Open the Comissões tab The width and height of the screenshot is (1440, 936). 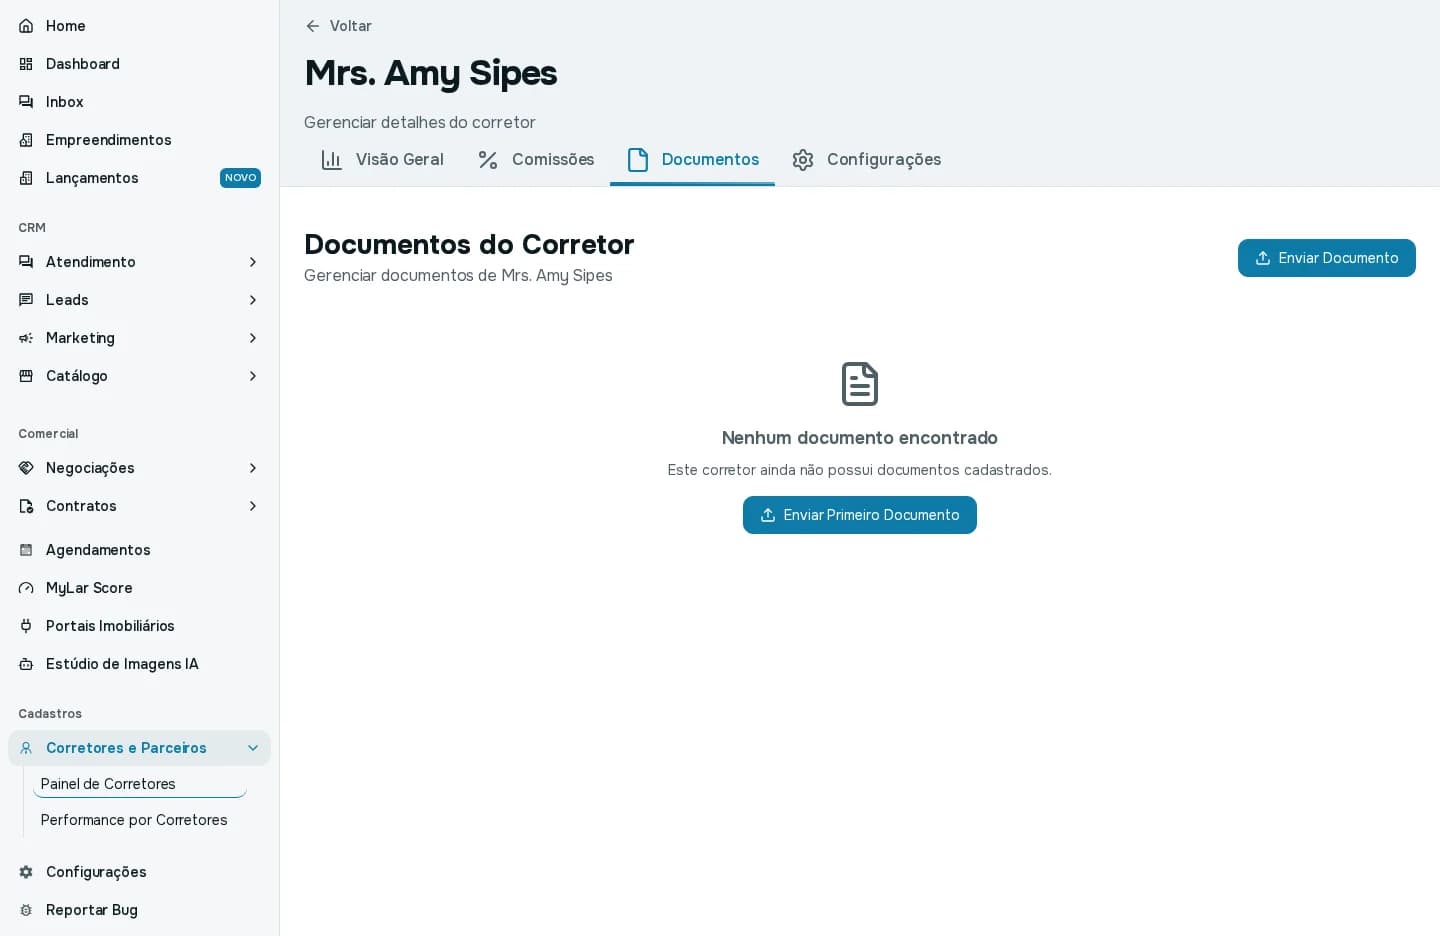pos(536,160)
